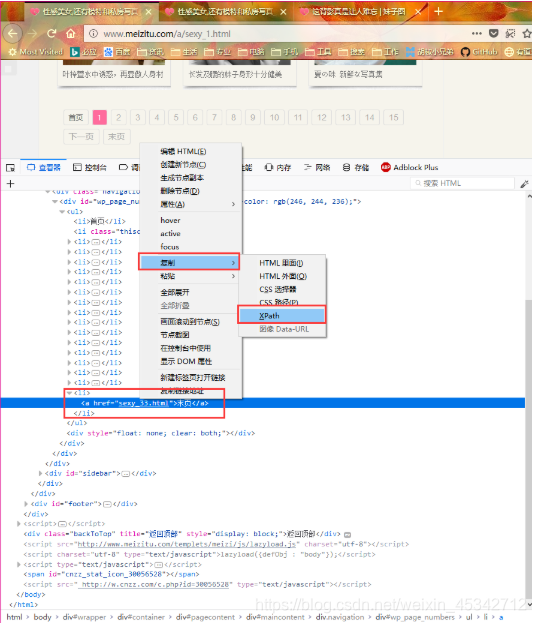
Task: Select current page 1 pink button
Action: click(99, 118)
